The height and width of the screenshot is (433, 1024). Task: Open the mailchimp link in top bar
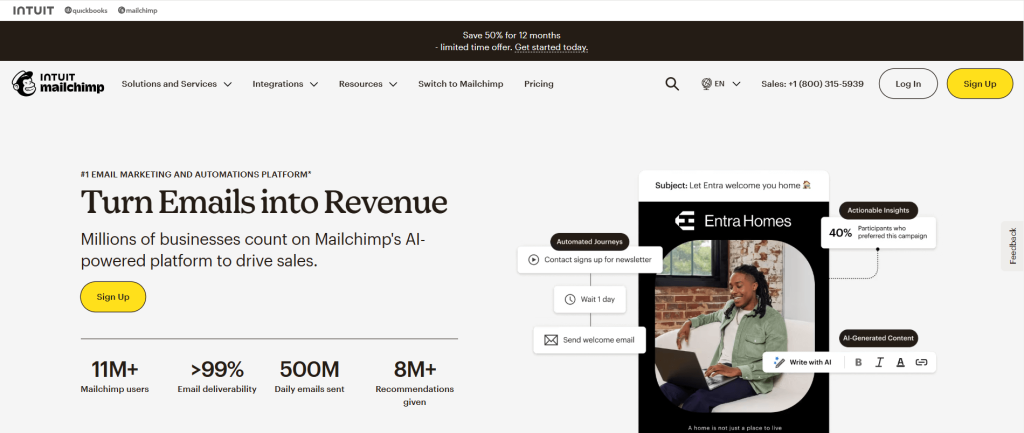pos(137,10)
